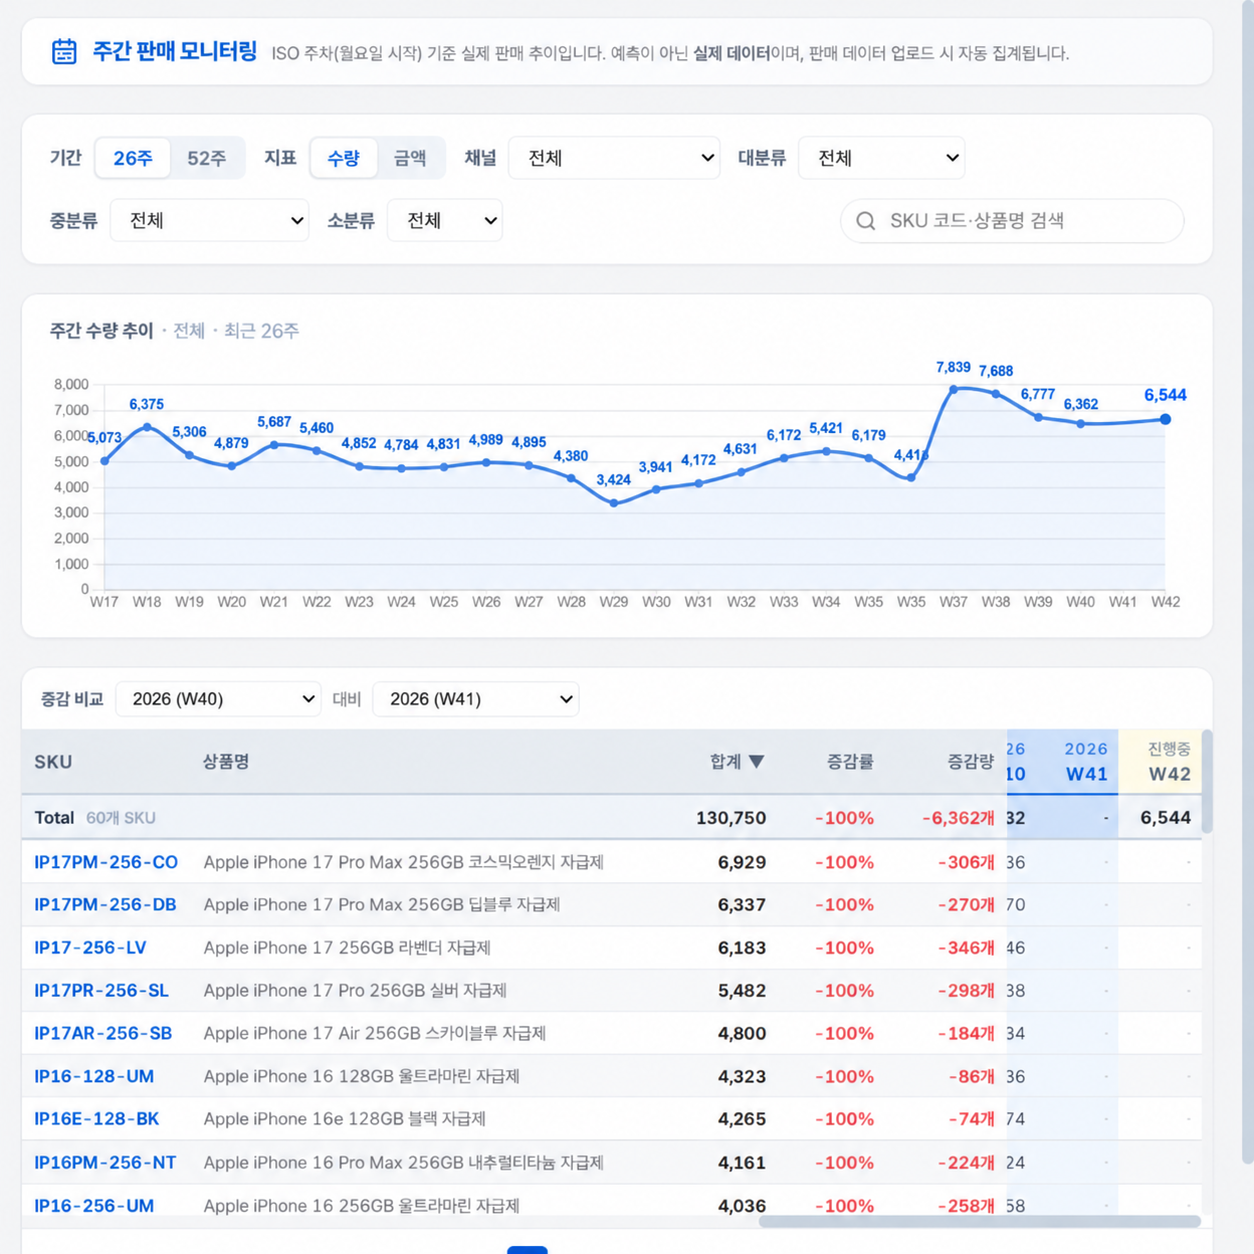The height and width of the screenshot is (1254, 1254).
Task: Open SKU link IP16-128-UM
Action: point(94,1077)
